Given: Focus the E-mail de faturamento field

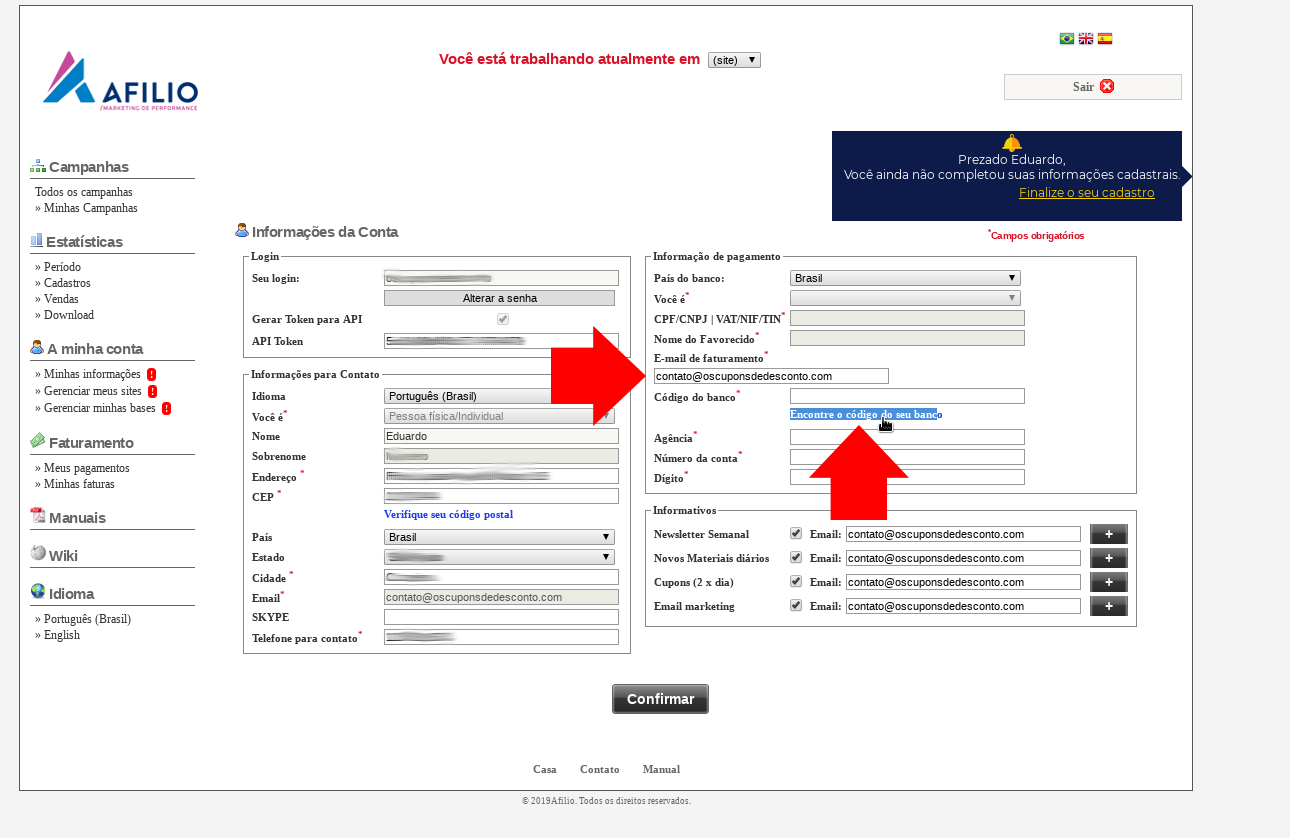Looking at the screenshot, I should click(771, 376).
